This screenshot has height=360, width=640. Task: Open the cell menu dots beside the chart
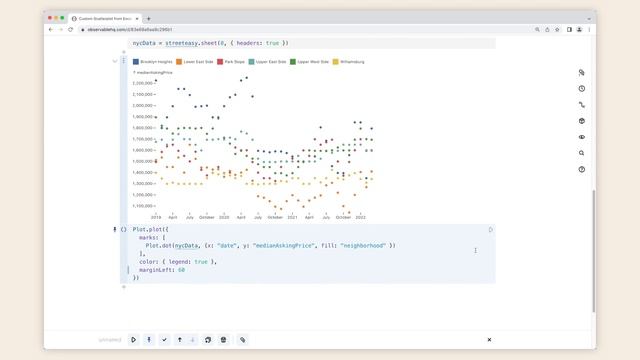[124, 60]
